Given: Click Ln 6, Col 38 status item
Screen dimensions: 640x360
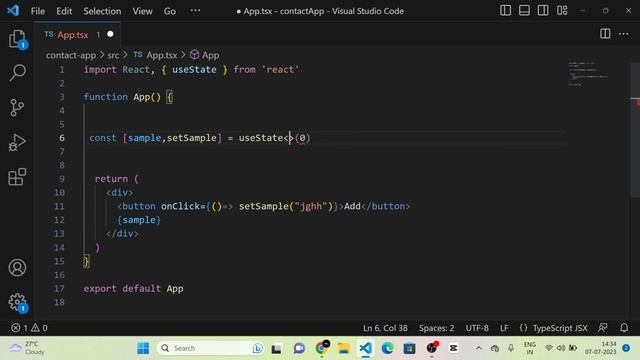Looking at the screenshot, I should pos(385,328).
